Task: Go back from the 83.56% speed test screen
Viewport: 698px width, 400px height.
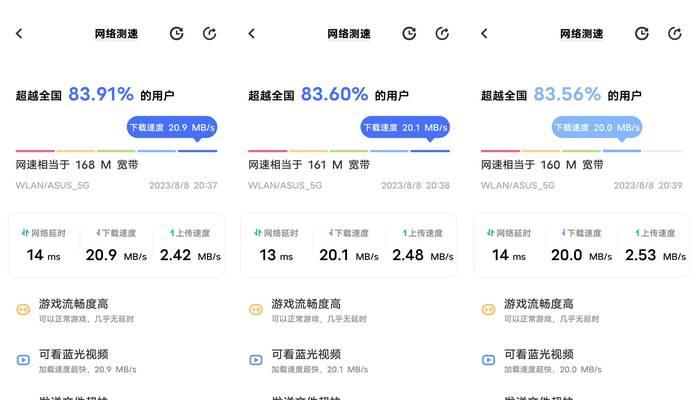Action: pos(484,33)
